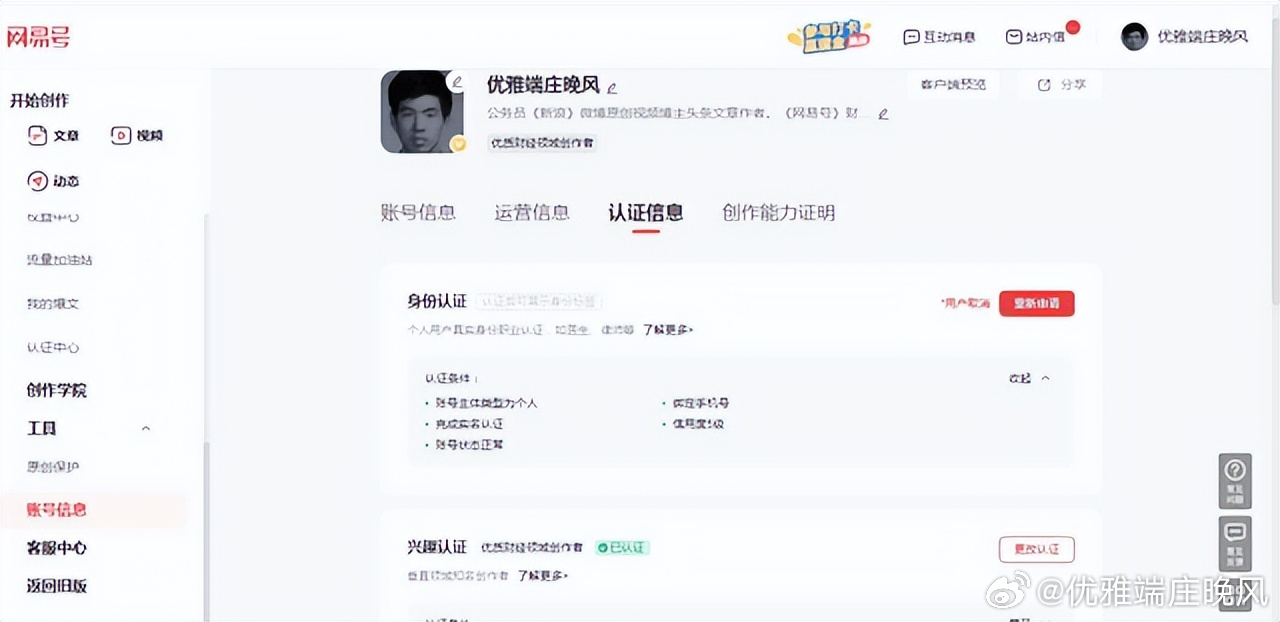Click the 开始创作 sidebar heading

(x=40, y=100)
